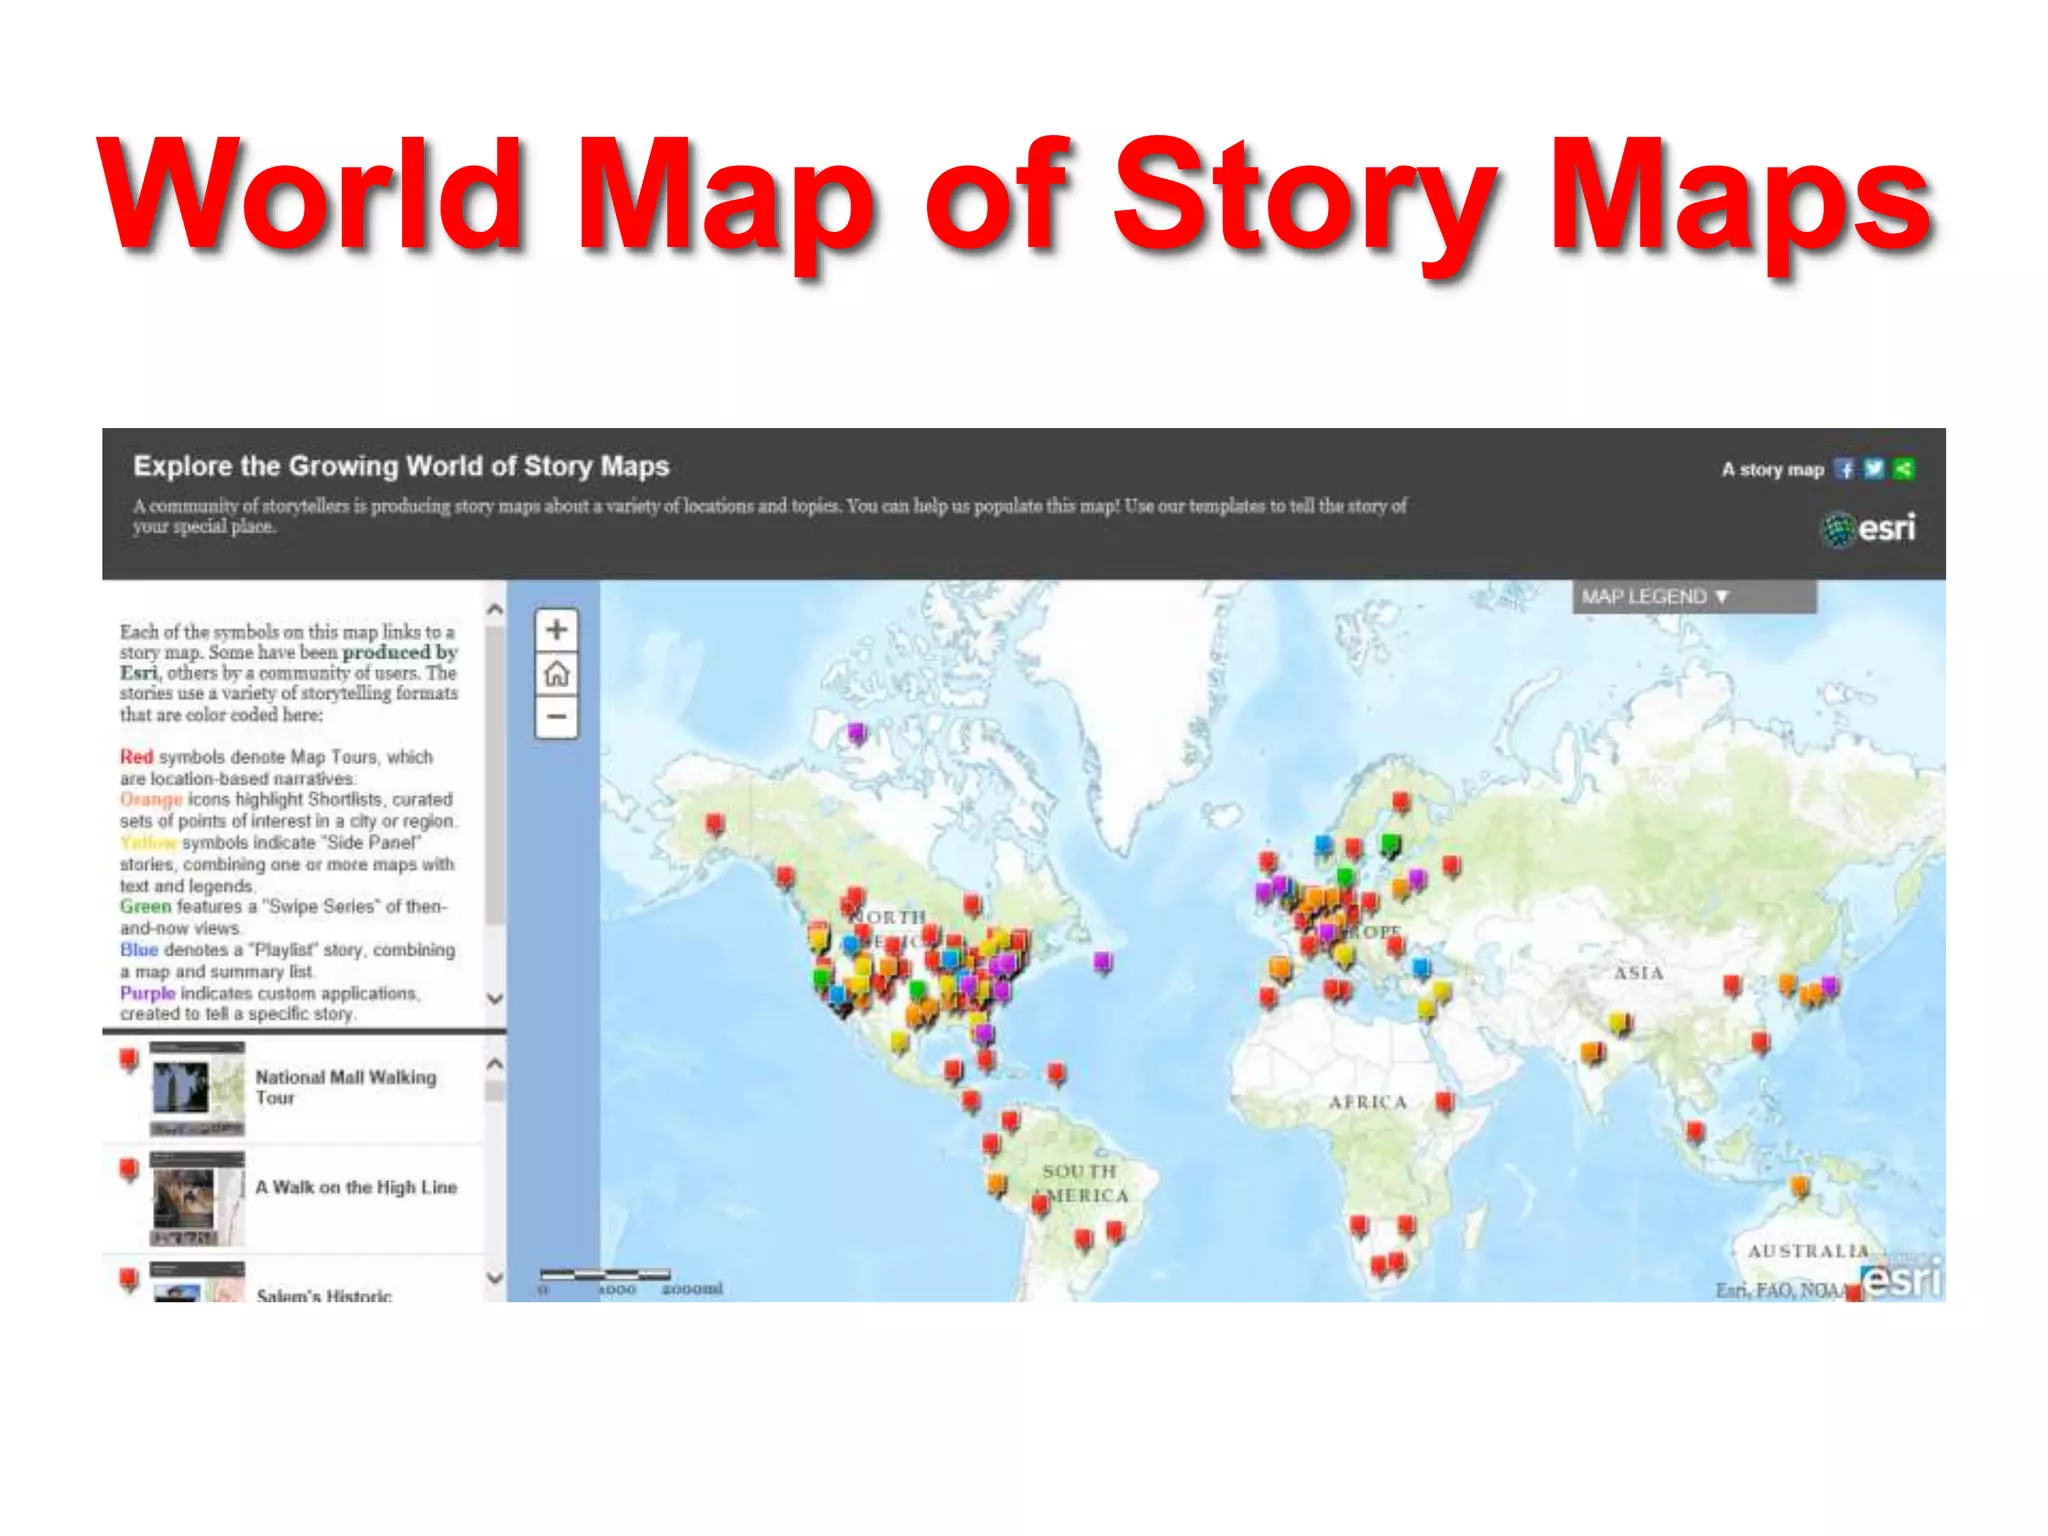
Task: Click the 'Esri, FAO, NOAA' attribution text
Action: pos(1780,1290)
